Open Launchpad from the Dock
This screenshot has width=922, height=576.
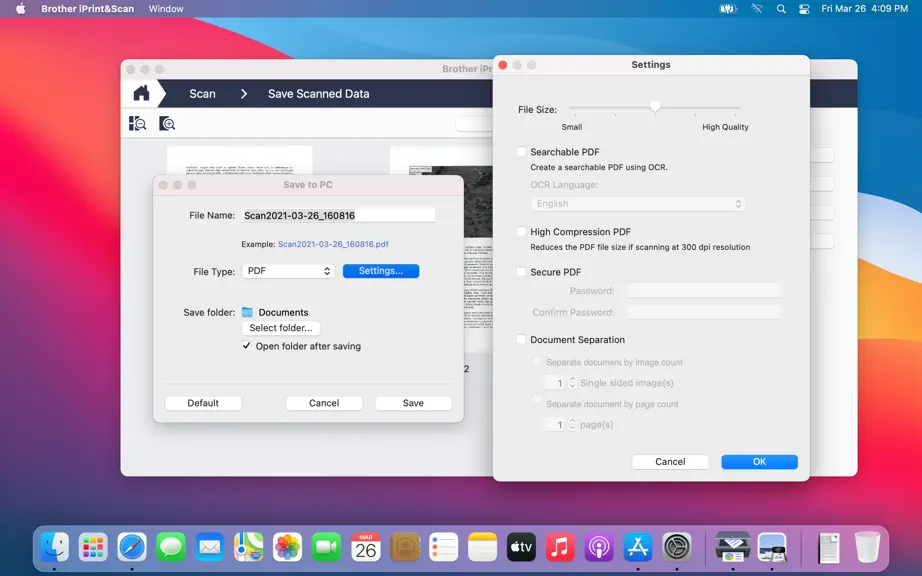click(93, 547)
